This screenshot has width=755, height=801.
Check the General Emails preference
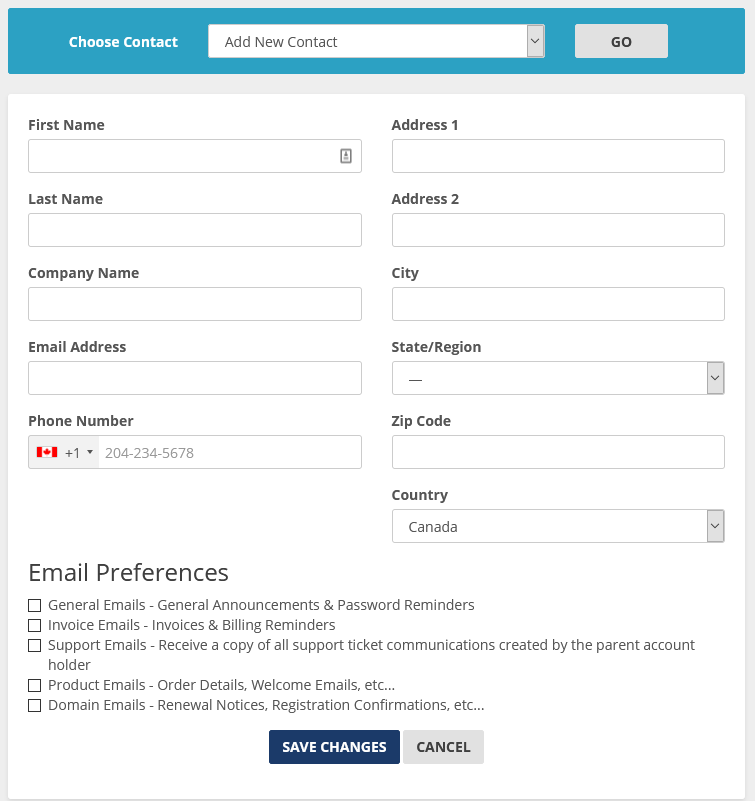35,605
